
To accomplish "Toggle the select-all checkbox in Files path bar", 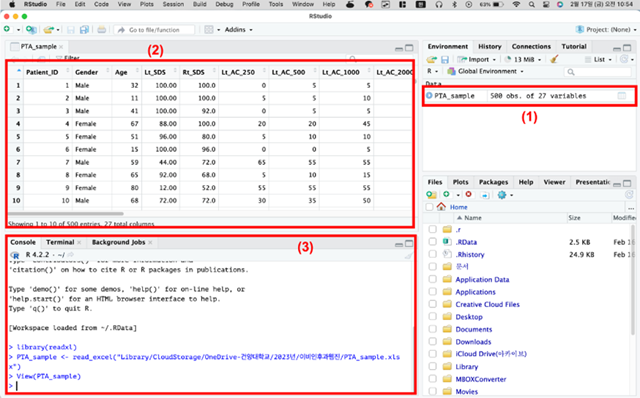I will pos(429,207).
